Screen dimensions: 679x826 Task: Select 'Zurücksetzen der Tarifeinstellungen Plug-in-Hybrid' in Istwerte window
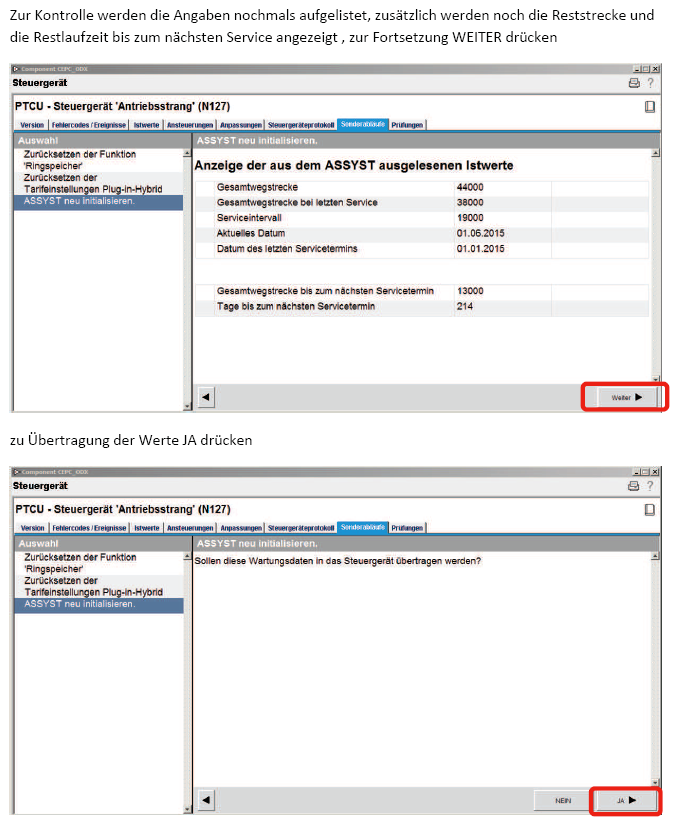(x=99, y=183)
